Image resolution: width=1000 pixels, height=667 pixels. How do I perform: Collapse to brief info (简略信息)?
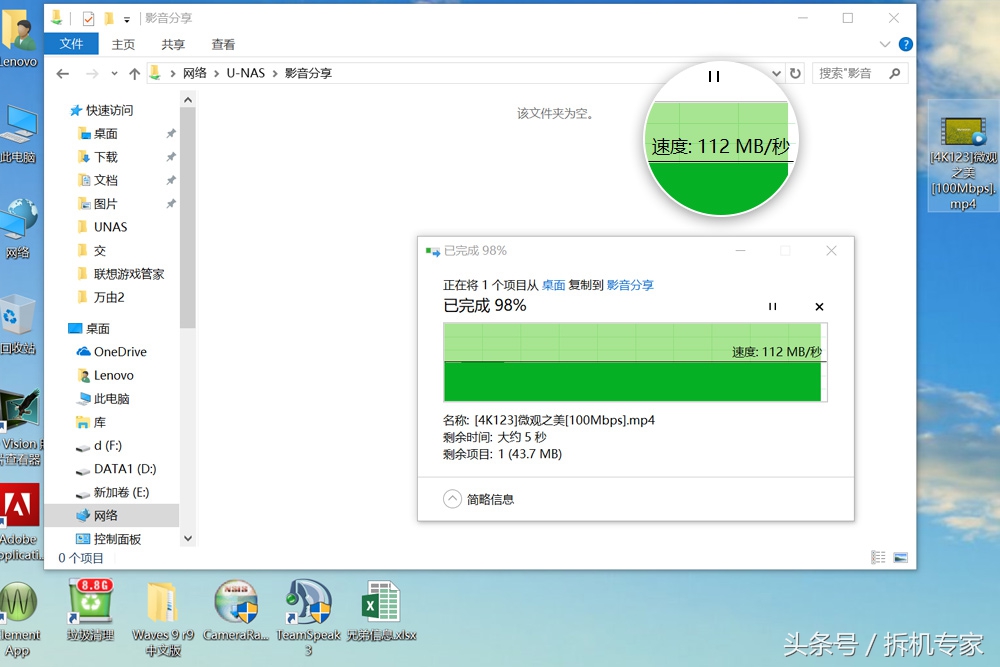pos(478,499)
